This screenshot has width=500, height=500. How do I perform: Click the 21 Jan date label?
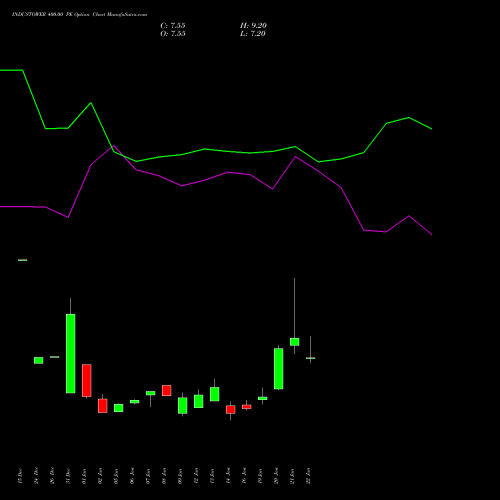292,476
